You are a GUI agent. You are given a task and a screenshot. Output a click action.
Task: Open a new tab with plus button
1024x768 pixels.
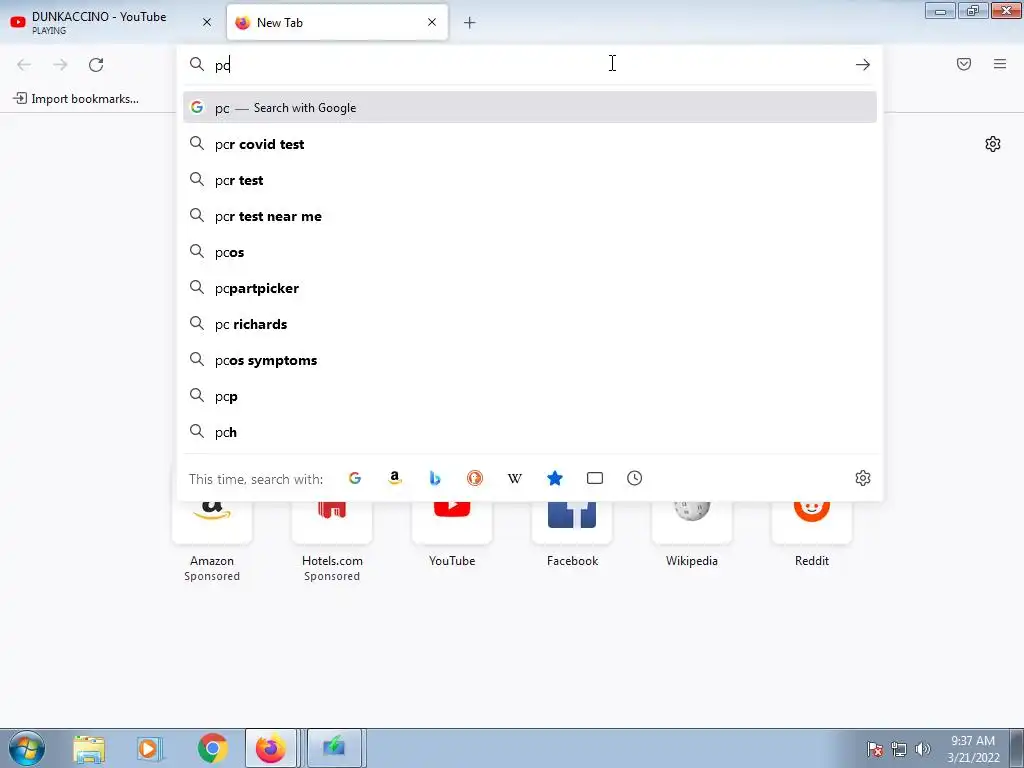point(470,23)
